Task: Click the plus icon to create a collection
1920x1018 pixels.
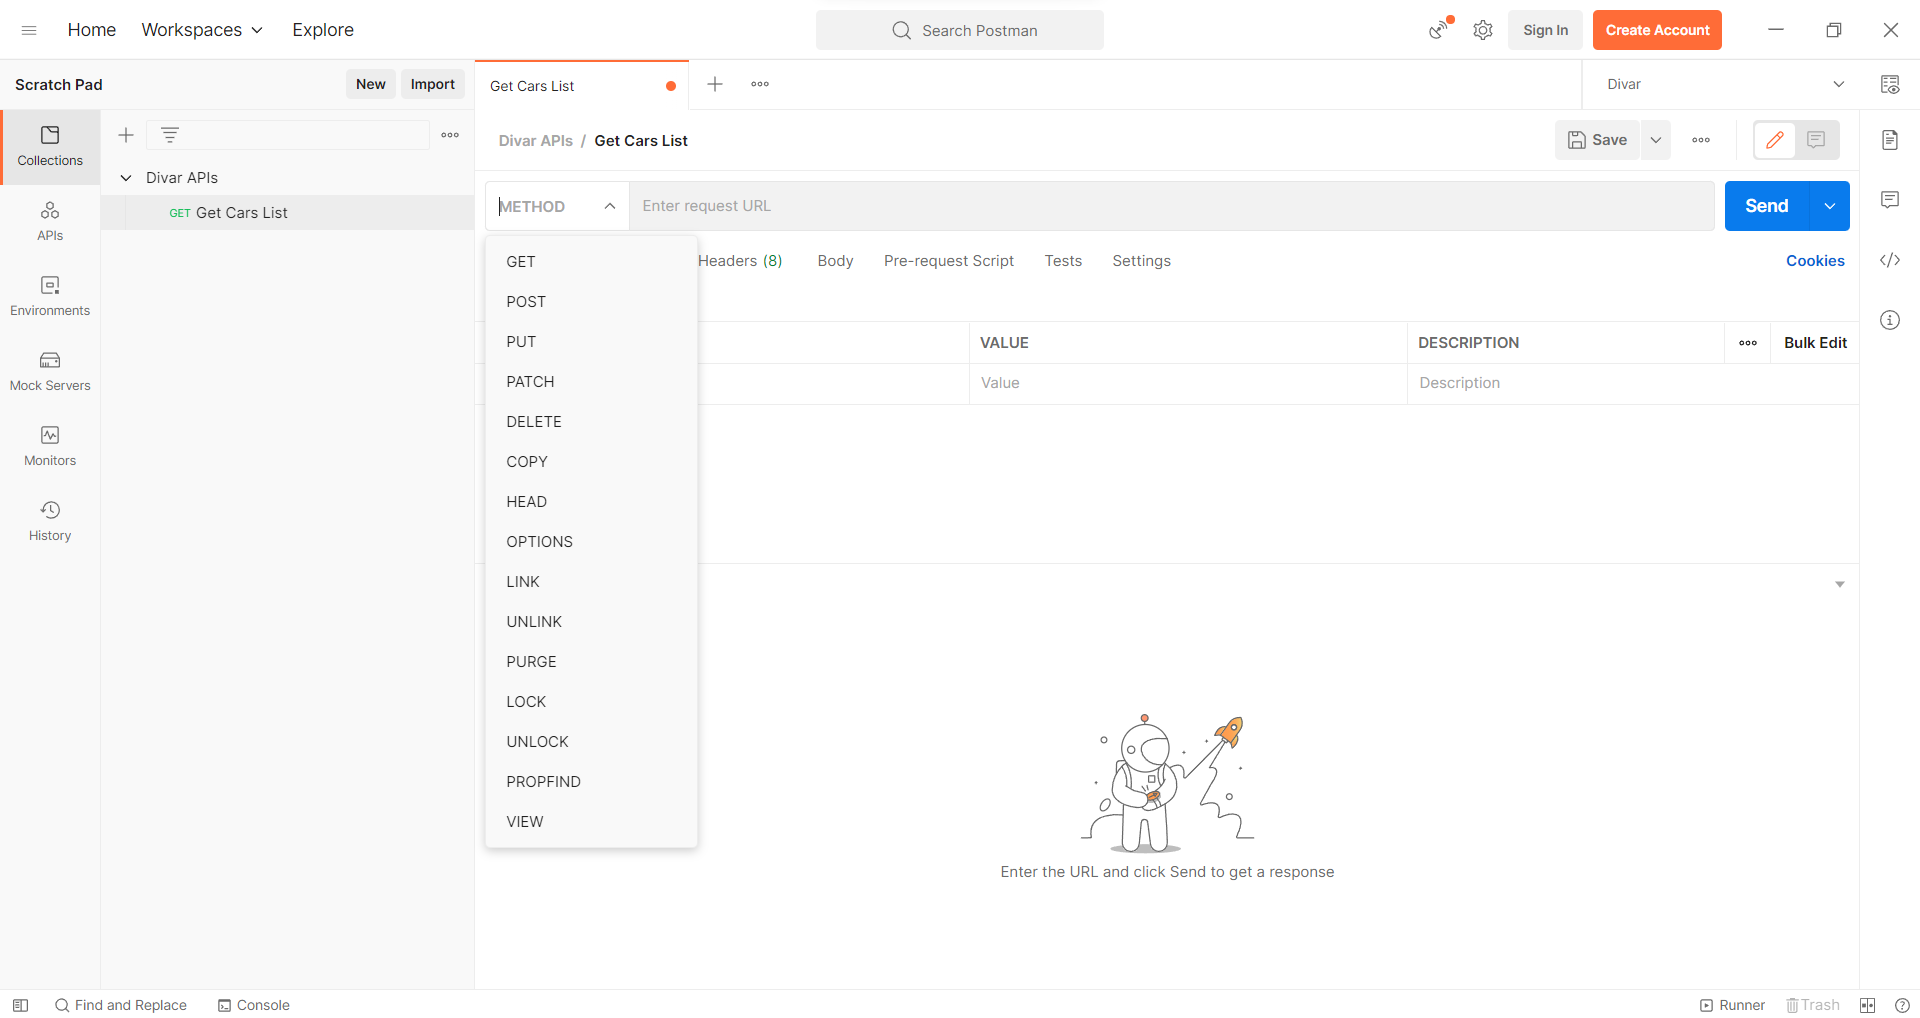Action: tap(126, 135)
